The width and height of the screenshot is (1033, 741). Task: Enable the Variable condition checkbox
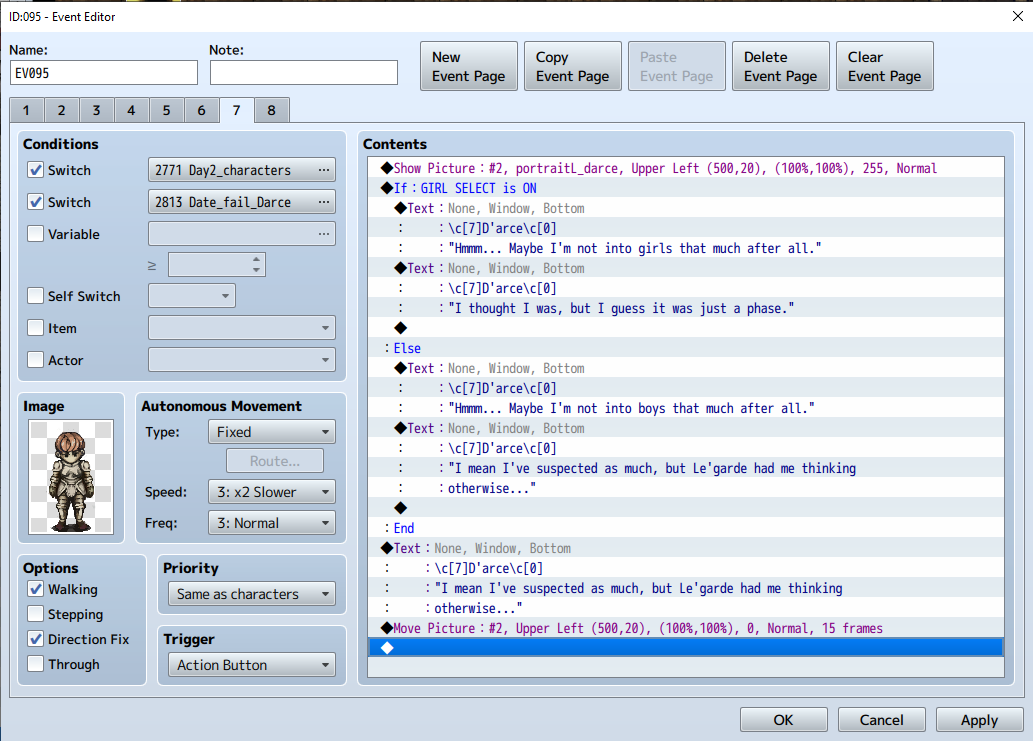tap(36, 234)
